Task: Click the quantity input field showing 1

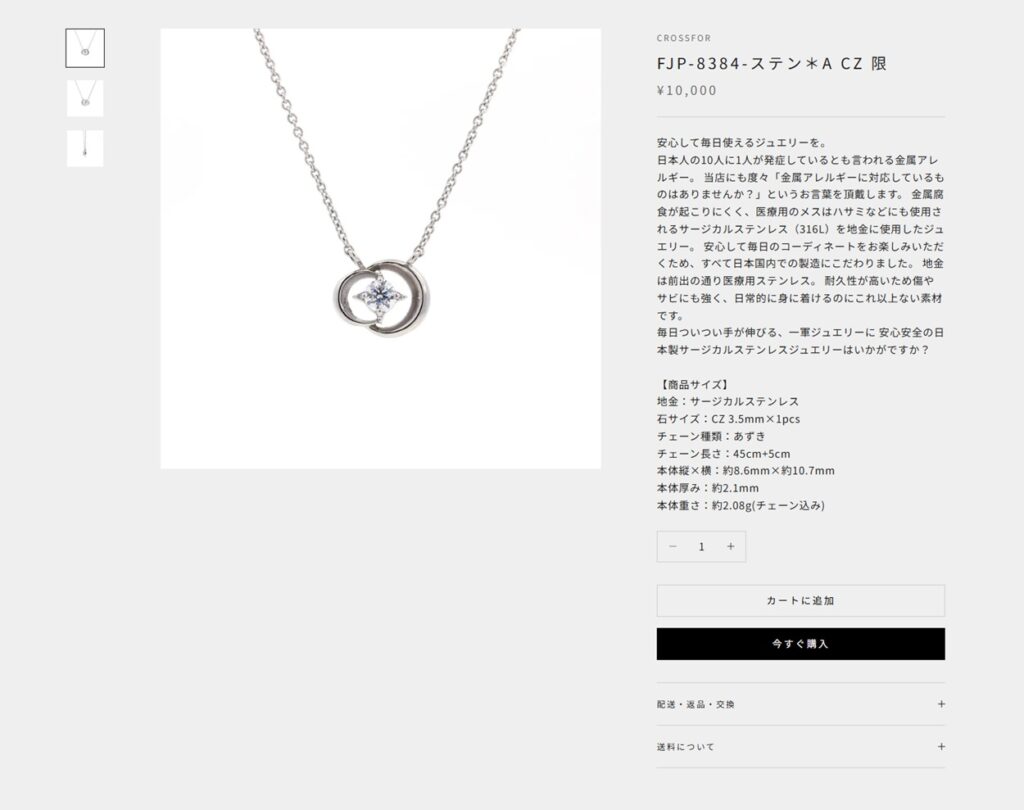Action: tap(701, 547)
